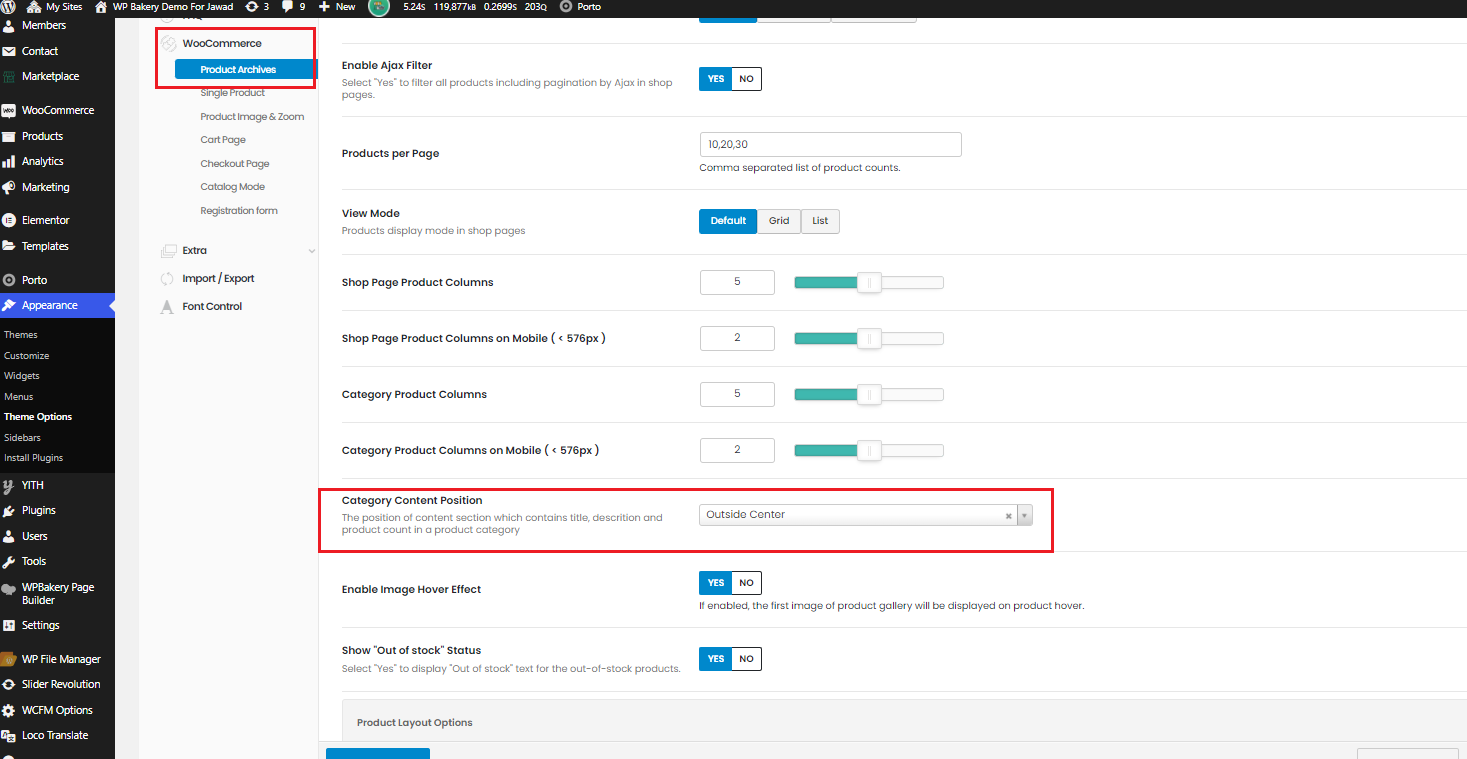Click the WP Bakery Demo For Jawad site link

pyautogui.click(x=164, y=7)
